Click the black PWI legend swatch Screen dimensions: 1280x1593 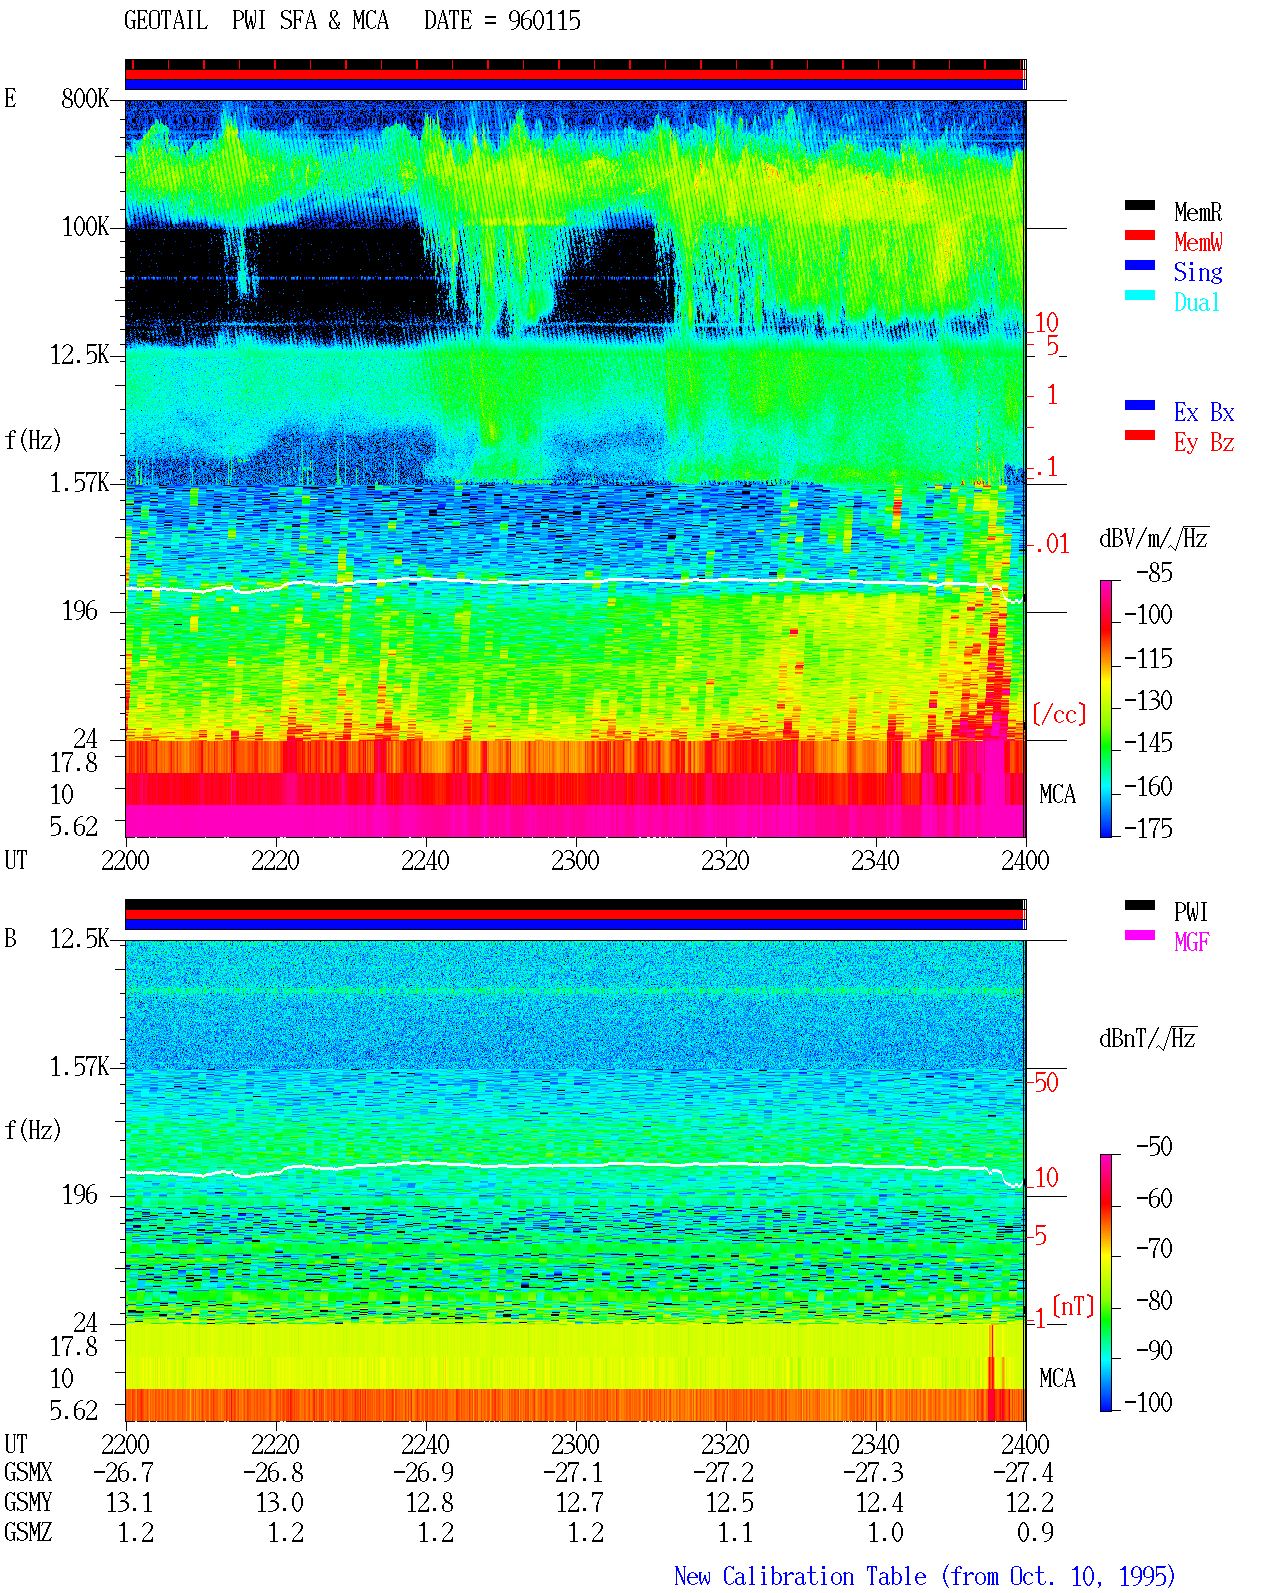click(x=1139, y=906)
